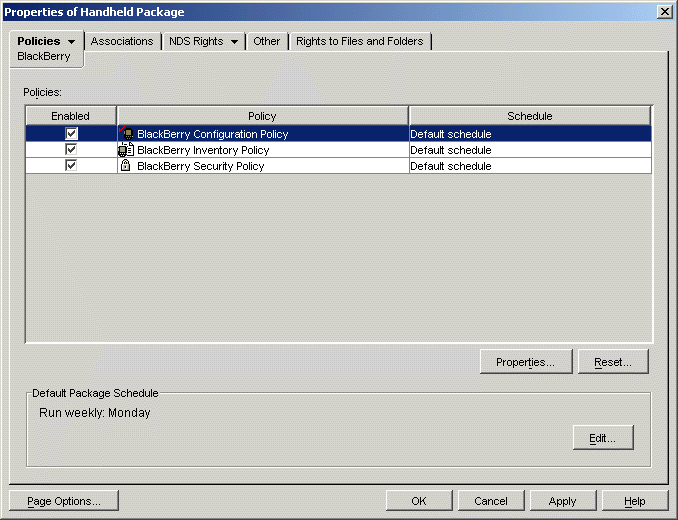Disable the BlackBerry Security Policy checkbox
This screenshot has height=520, width=678.
tap(71, 165)
